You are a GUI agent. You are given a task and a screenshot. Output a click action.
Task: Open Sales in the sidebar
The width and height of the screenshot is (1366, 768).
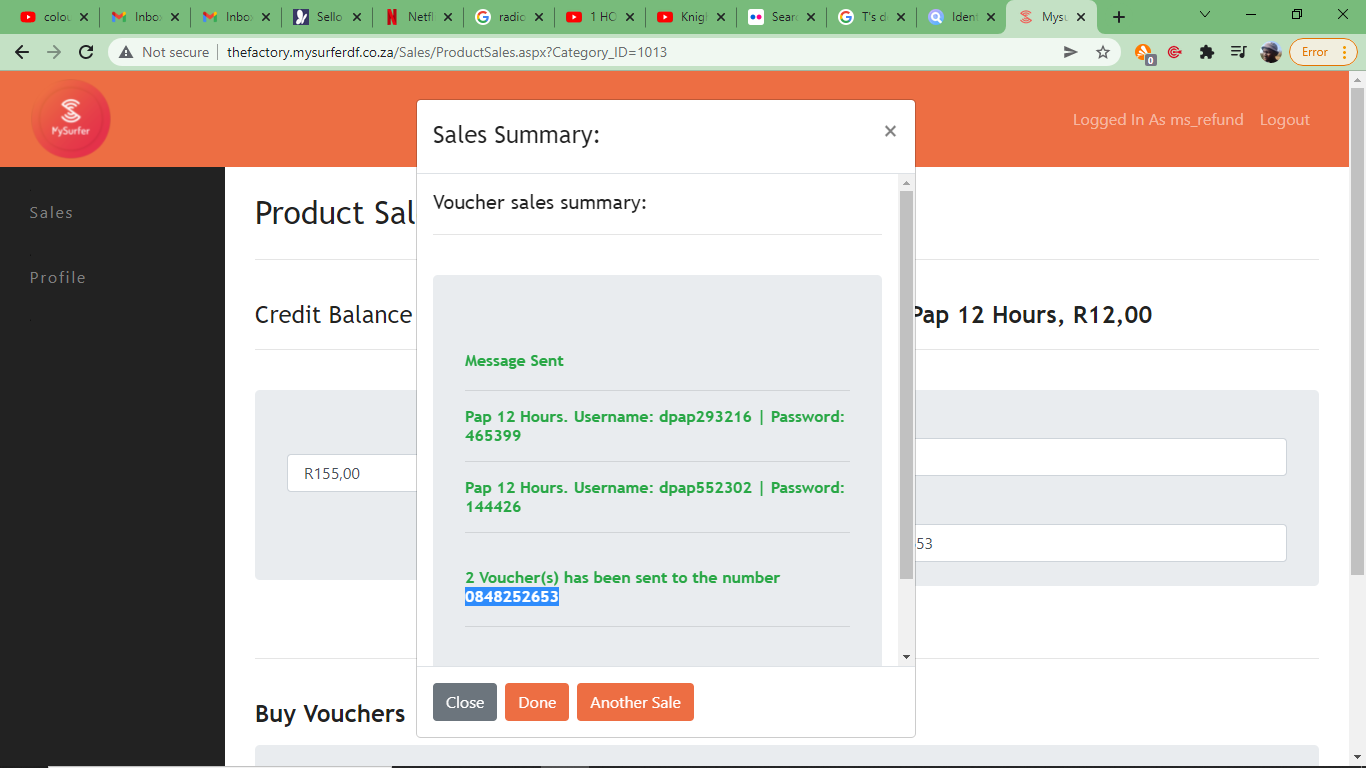click(x=51, y=212)
